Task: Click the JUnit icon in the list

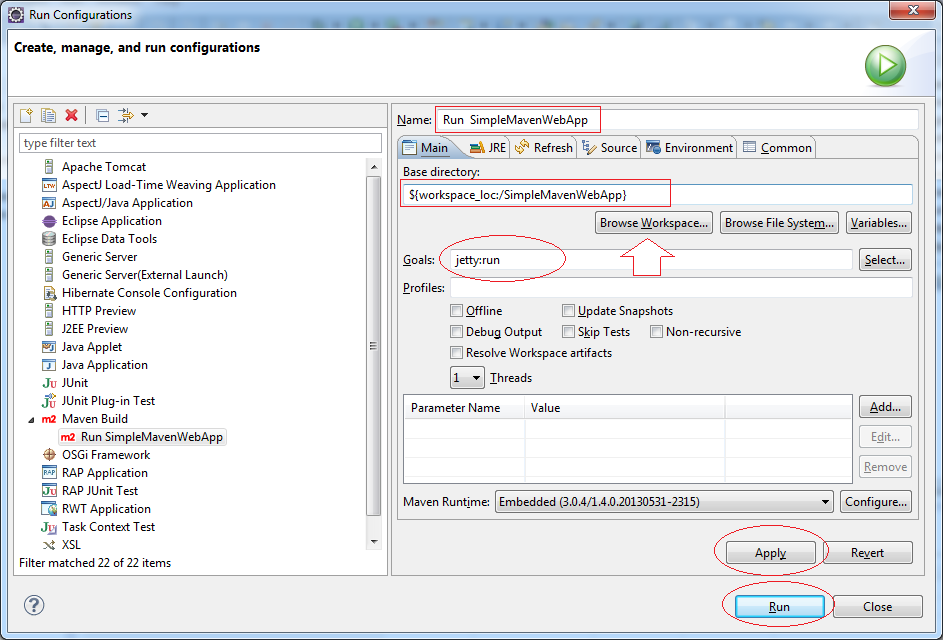Action: 49,383
